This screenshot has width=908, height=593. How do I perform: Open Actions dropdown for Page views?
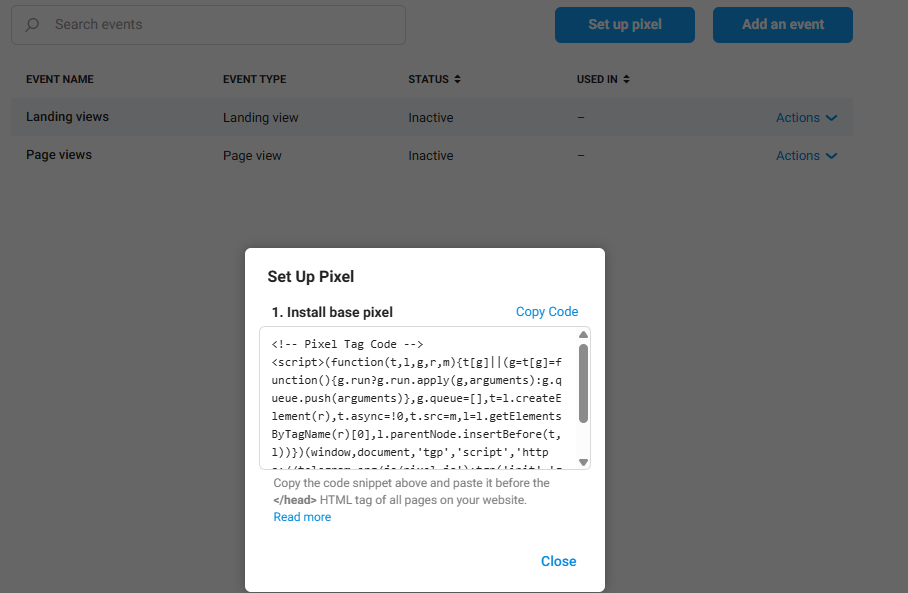(x=805, y=156)
